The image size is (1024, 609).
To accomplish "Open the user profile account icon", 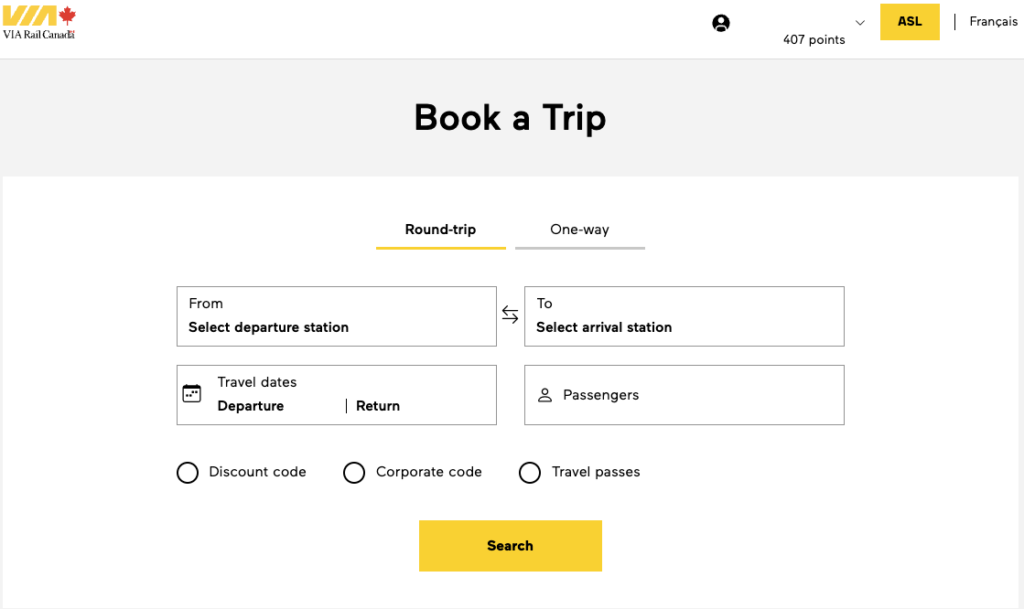I will [720, 22].
